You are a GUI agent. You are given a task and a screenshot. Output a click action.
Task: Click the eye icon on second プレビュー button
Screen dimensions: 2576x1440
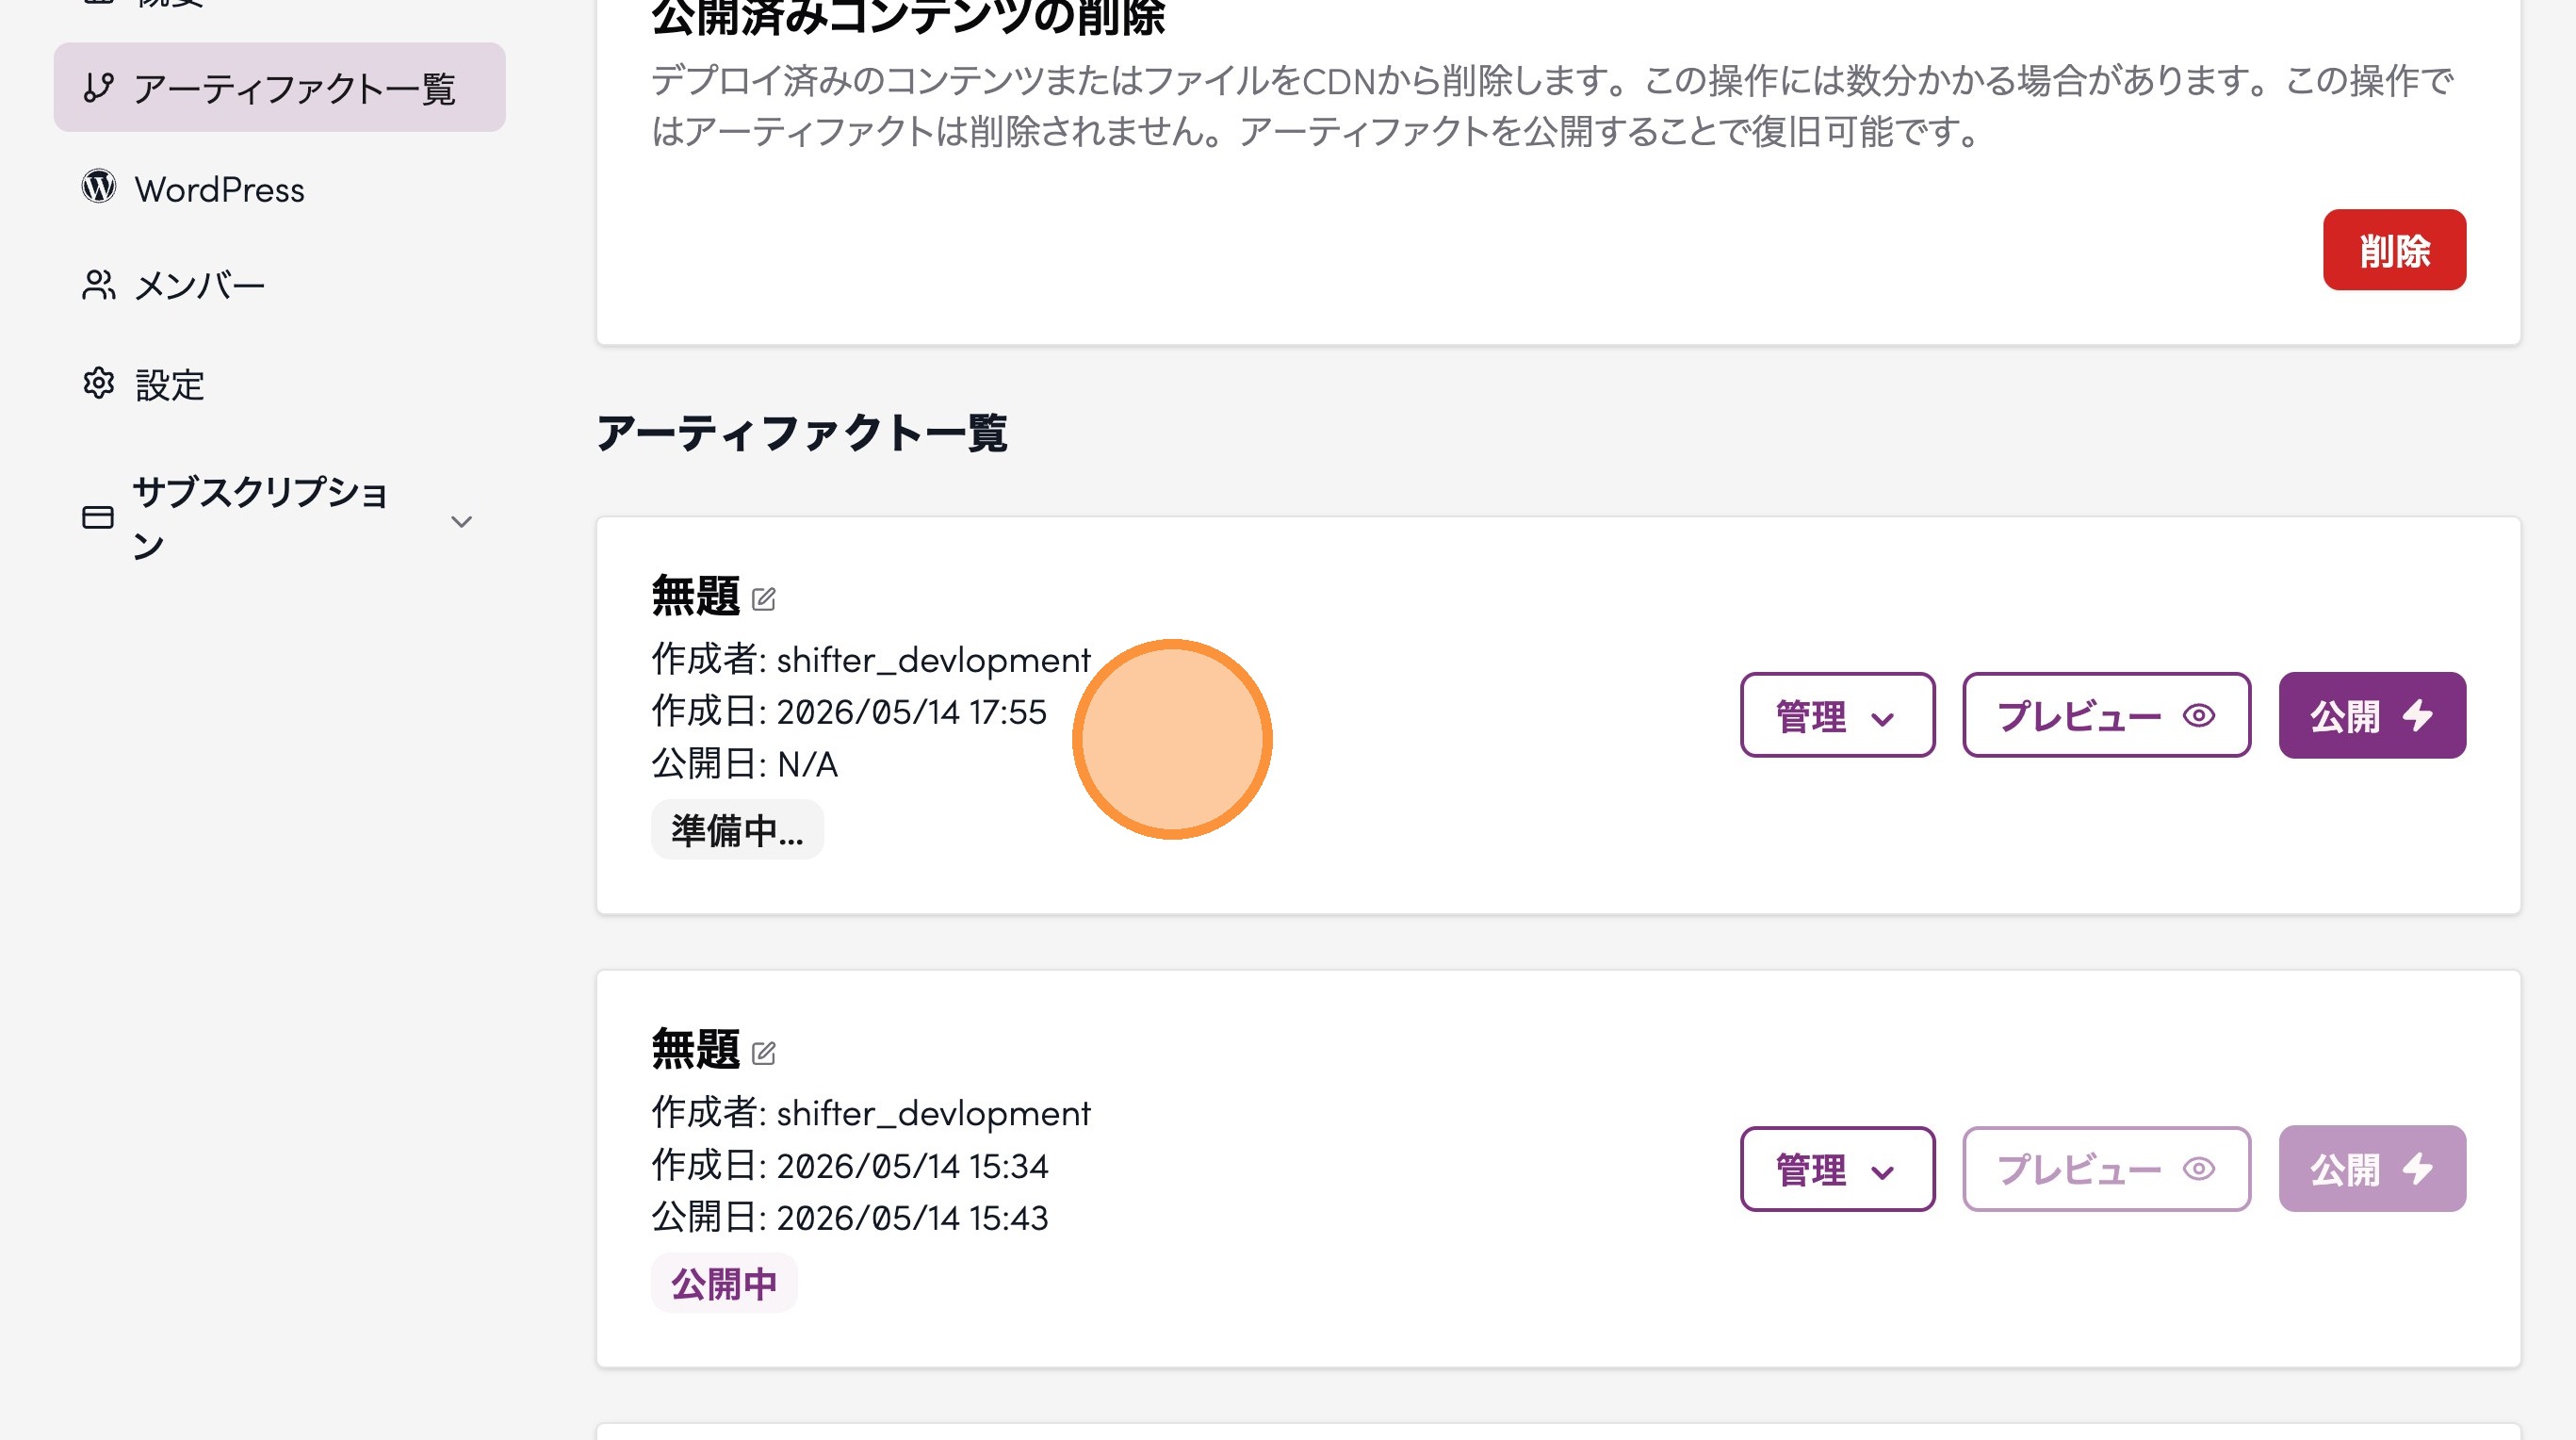tap(2199, 1168)
